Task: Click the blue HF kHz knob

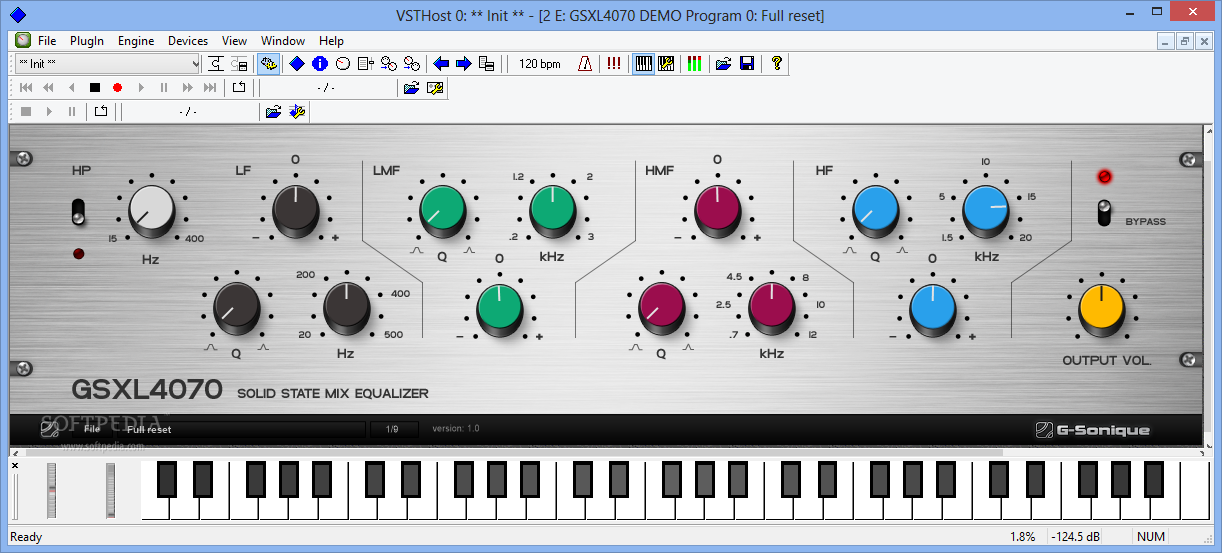Action: [x=986, y=210]
